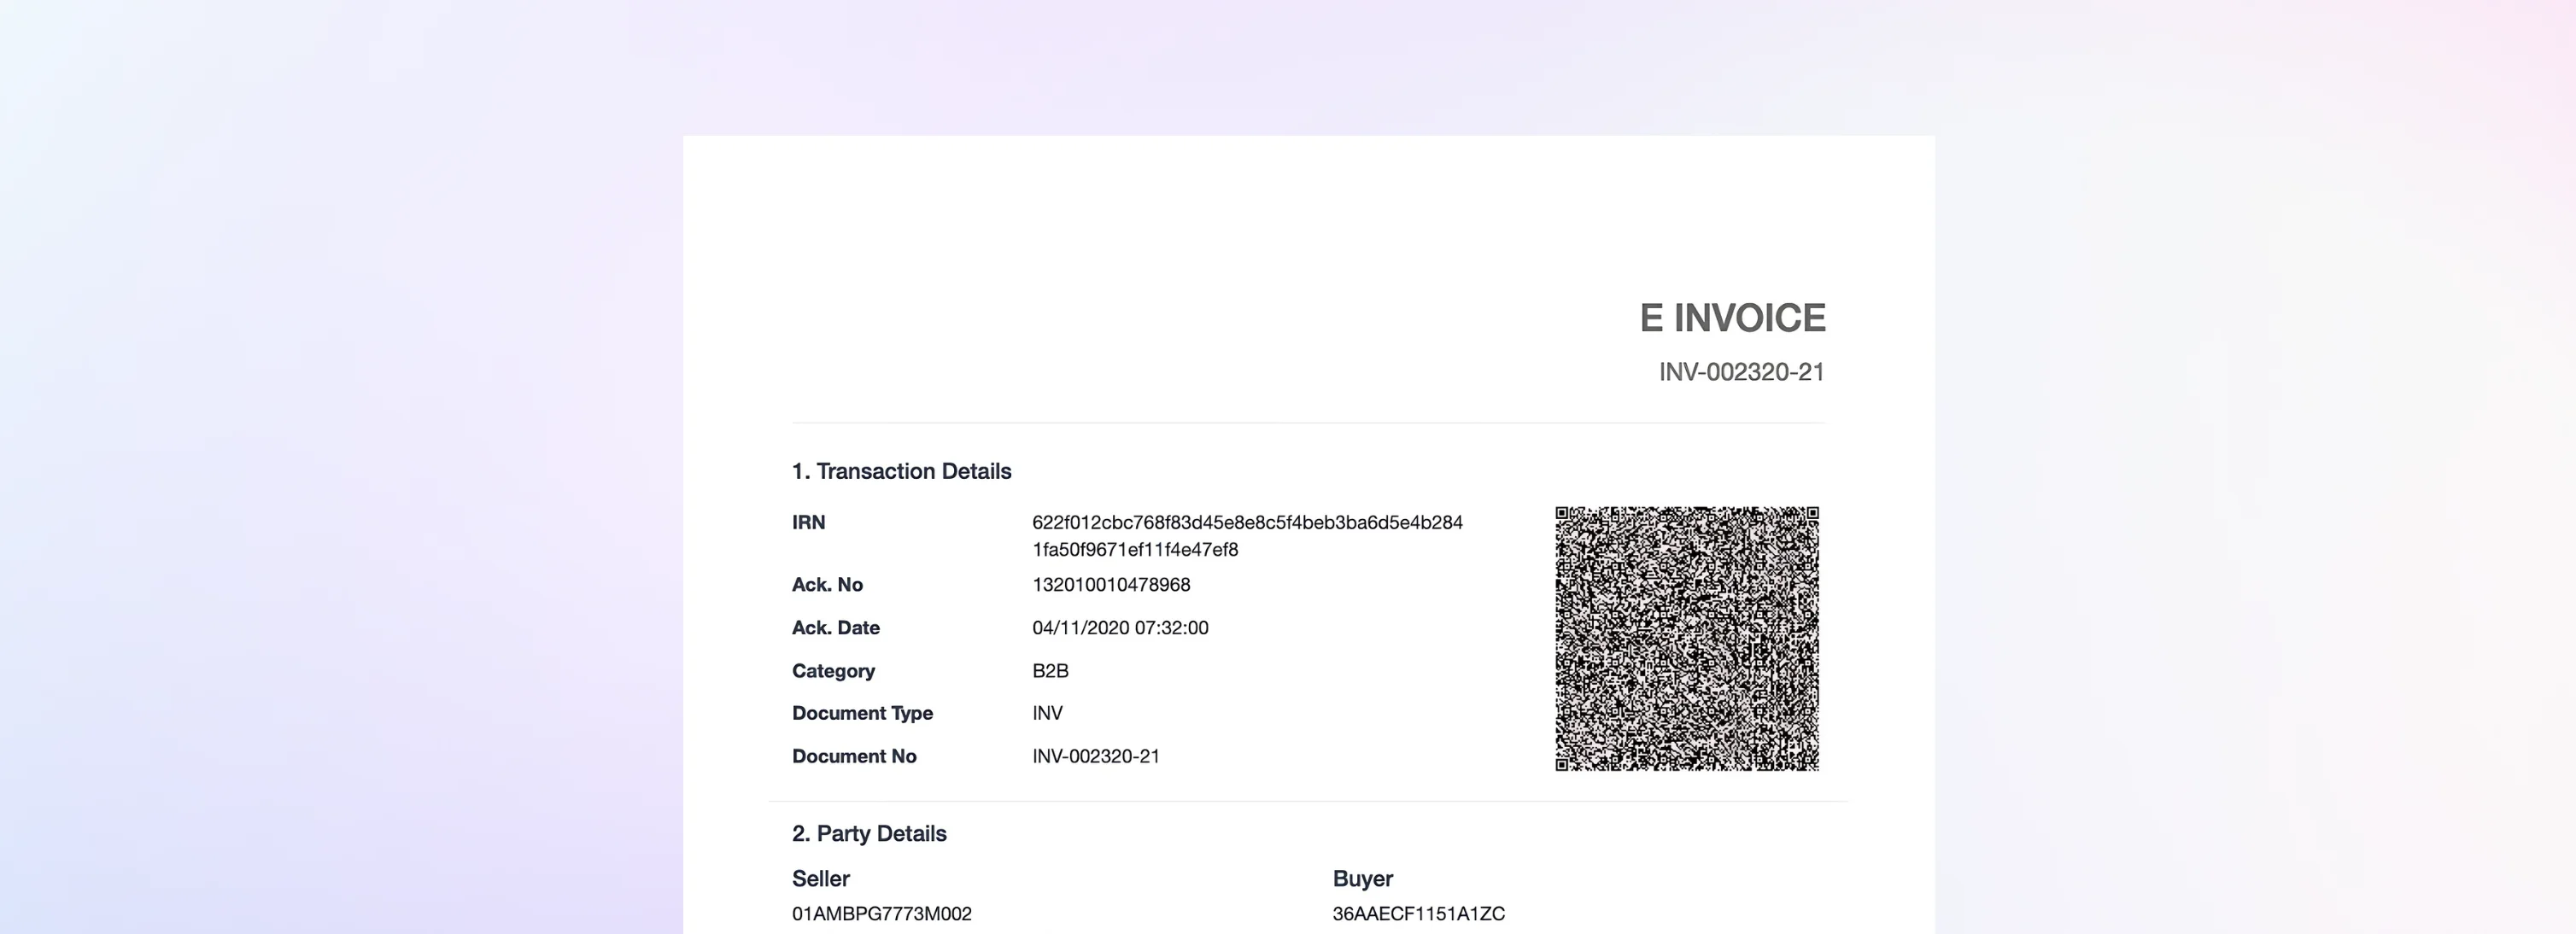The width and height of the screenshot is (2576, 934).
Task: Click the E INVOICE heading
Action: click(x=1731, y=318)
